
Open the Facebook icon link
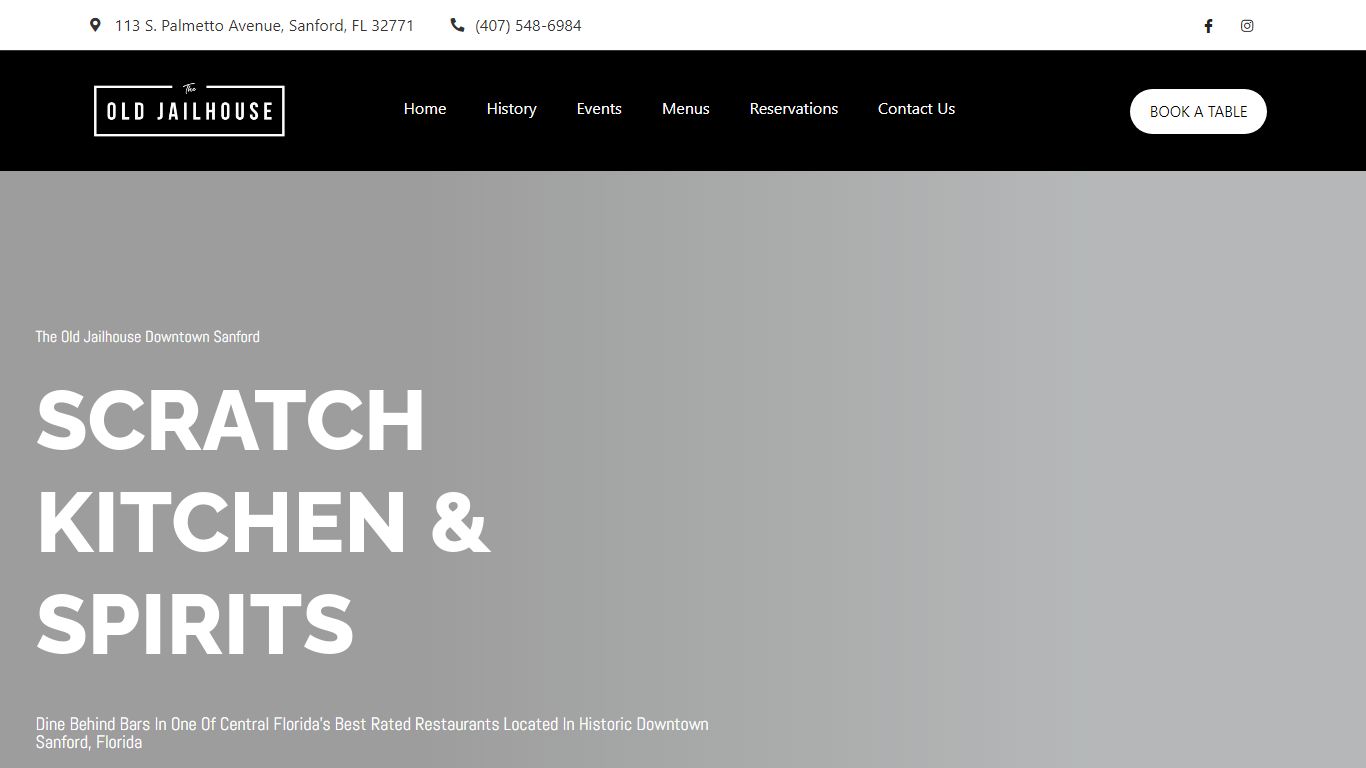click(1208, 26)
